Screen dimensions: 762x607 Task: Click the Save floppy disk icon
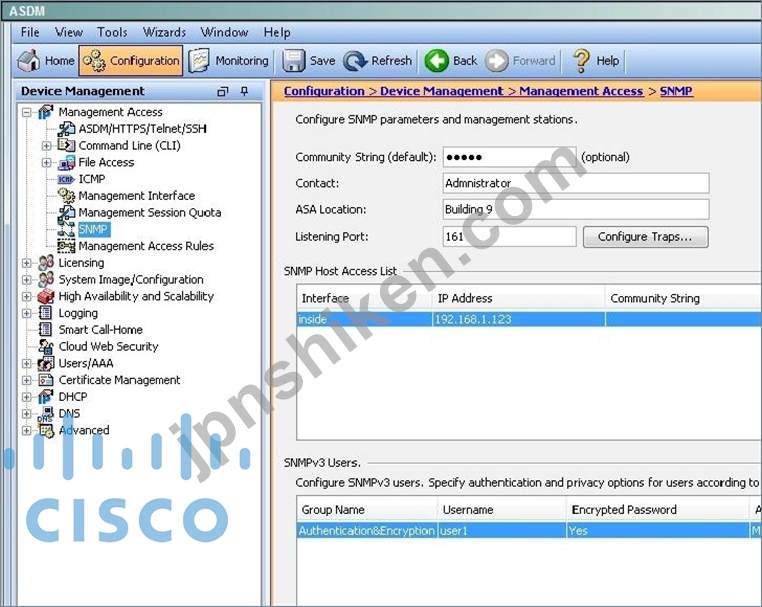294,61
